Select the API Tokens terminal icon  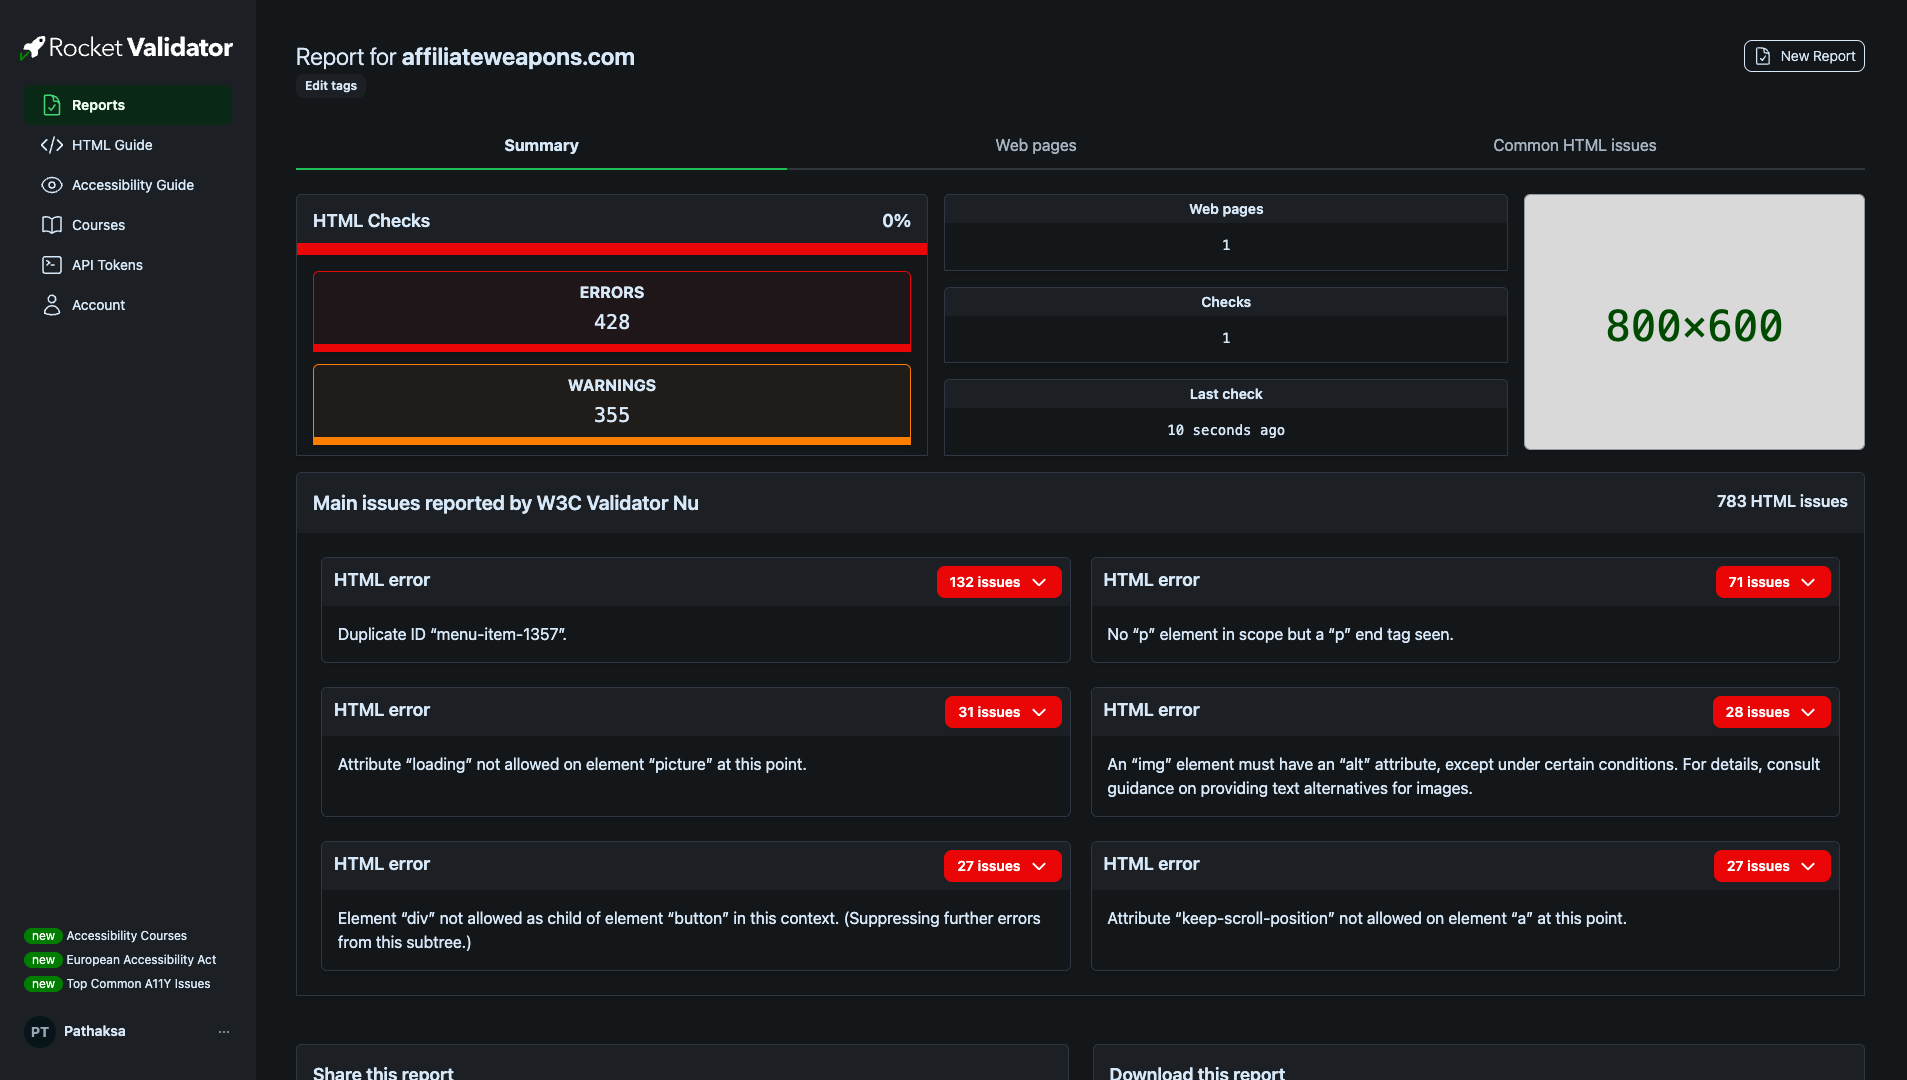(x=51, y=265)
